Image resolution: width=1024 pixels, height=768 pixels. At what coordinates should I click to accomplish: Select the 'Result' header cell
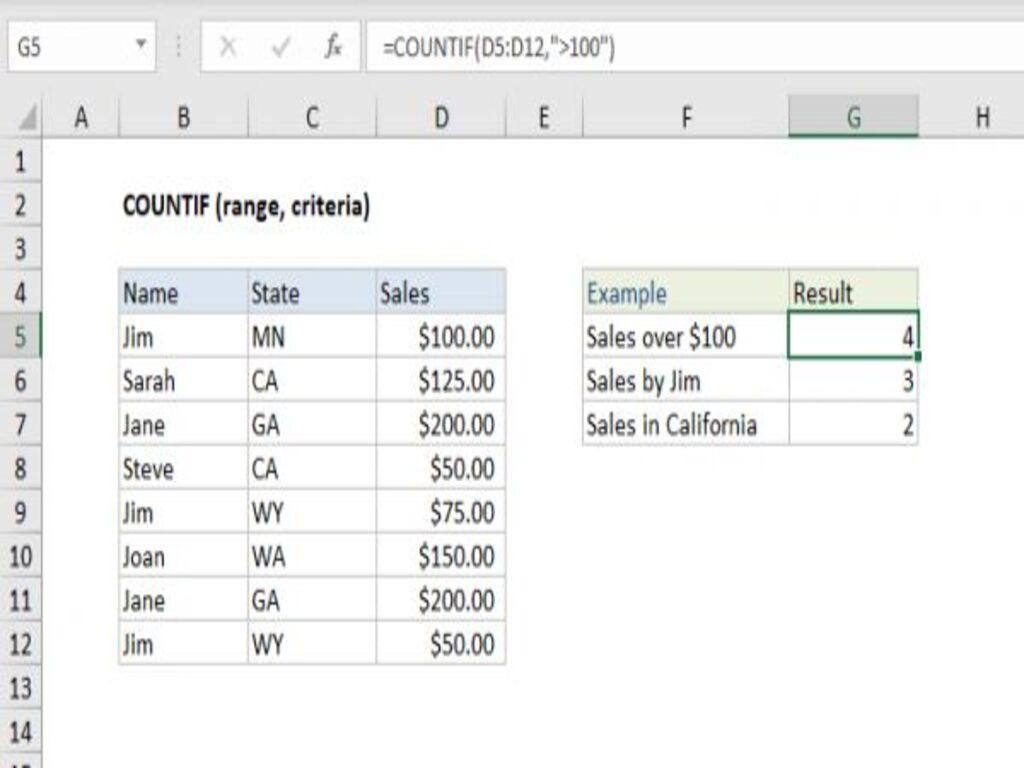tap(855, 293)
